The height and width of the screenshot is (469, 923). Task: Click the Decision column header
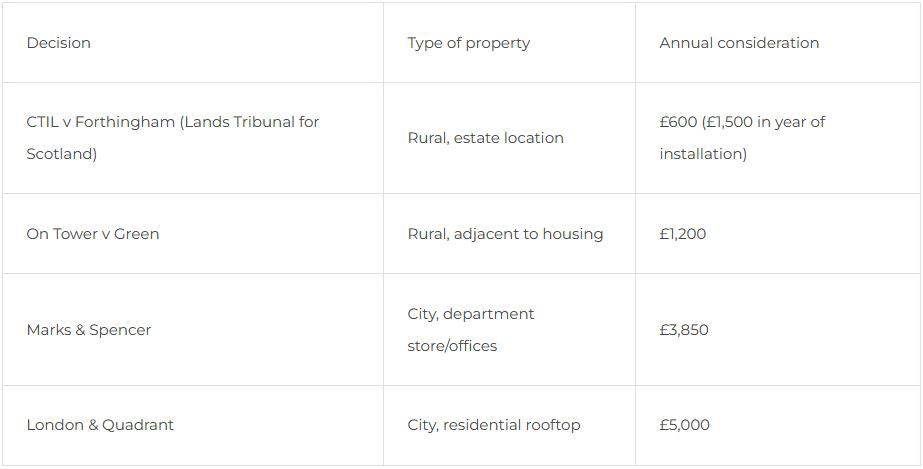pos(58,43)
